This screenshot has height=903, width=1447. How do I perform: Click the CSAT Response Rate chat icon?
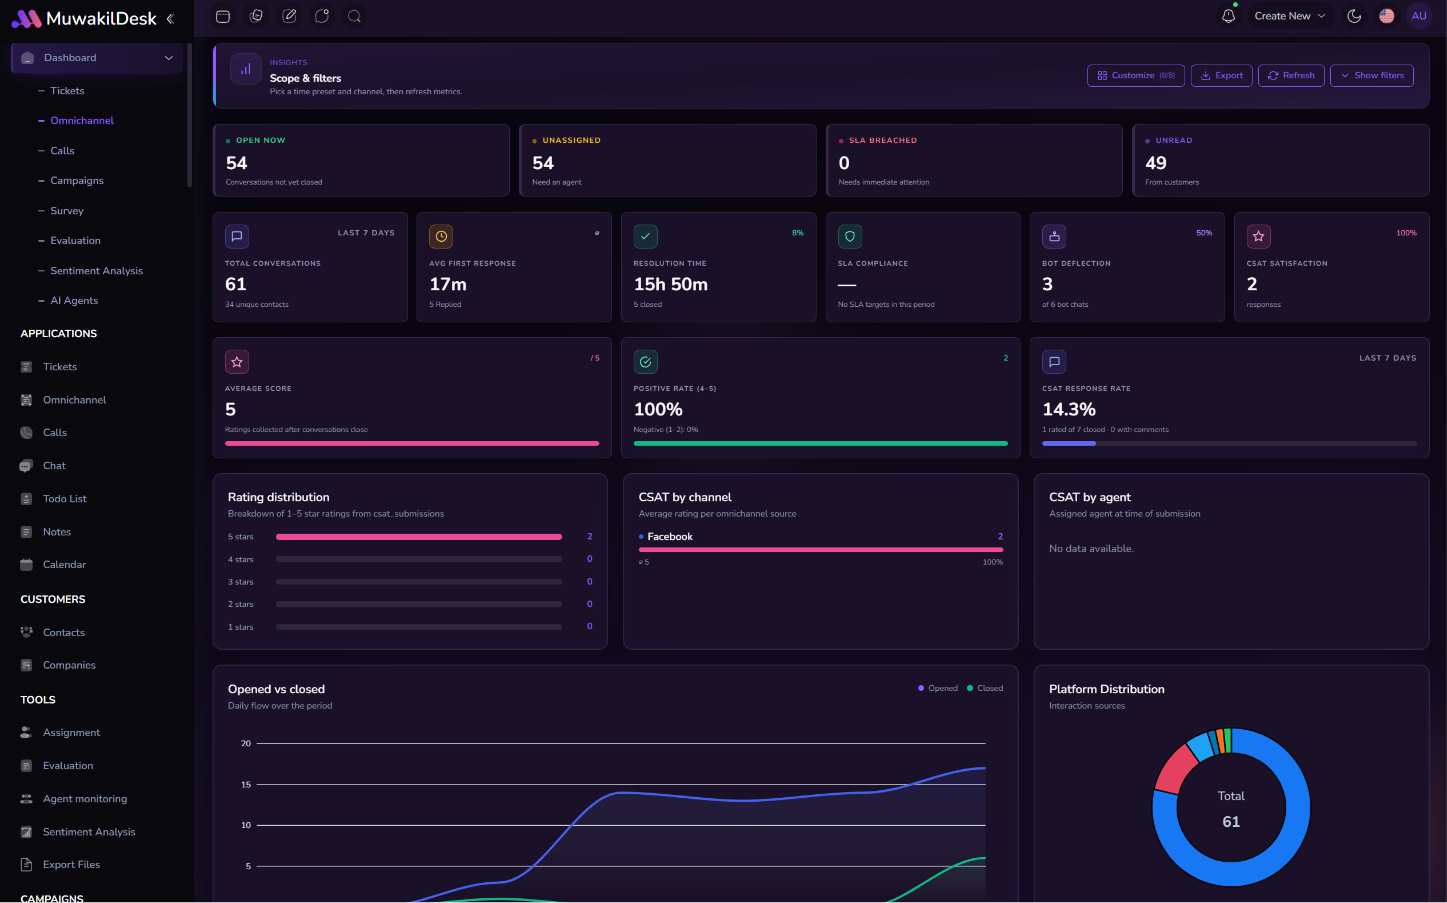1054,362
